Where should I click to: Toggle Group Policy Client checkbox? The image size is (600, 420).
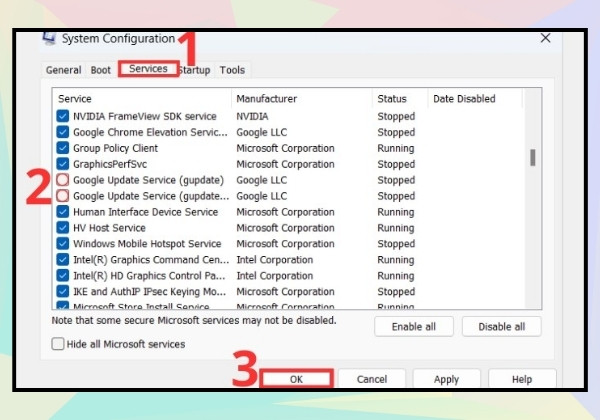[62, 148]
